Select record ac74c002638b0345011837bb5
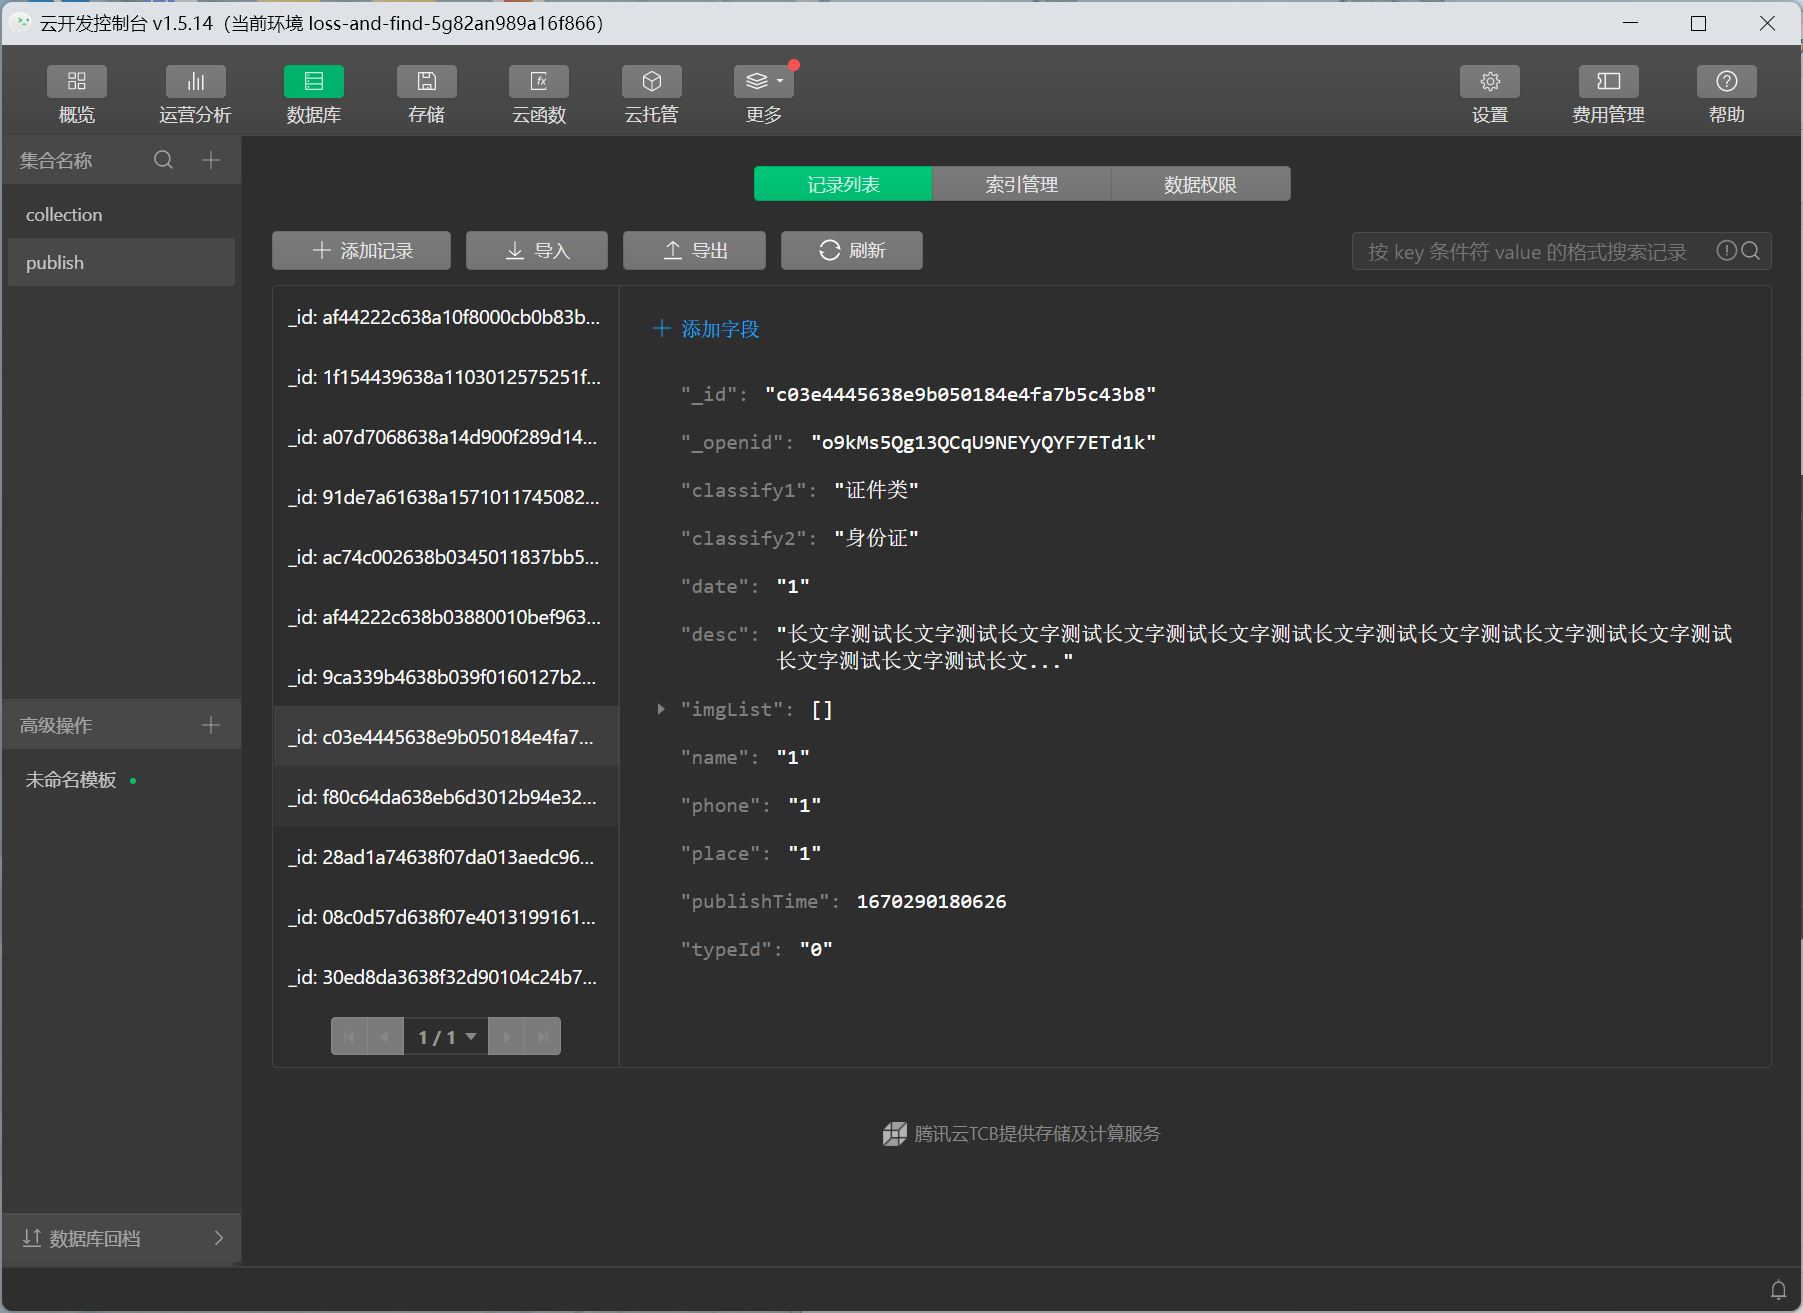Viewport: 1803px width, 1313px height. coord(446,557)
